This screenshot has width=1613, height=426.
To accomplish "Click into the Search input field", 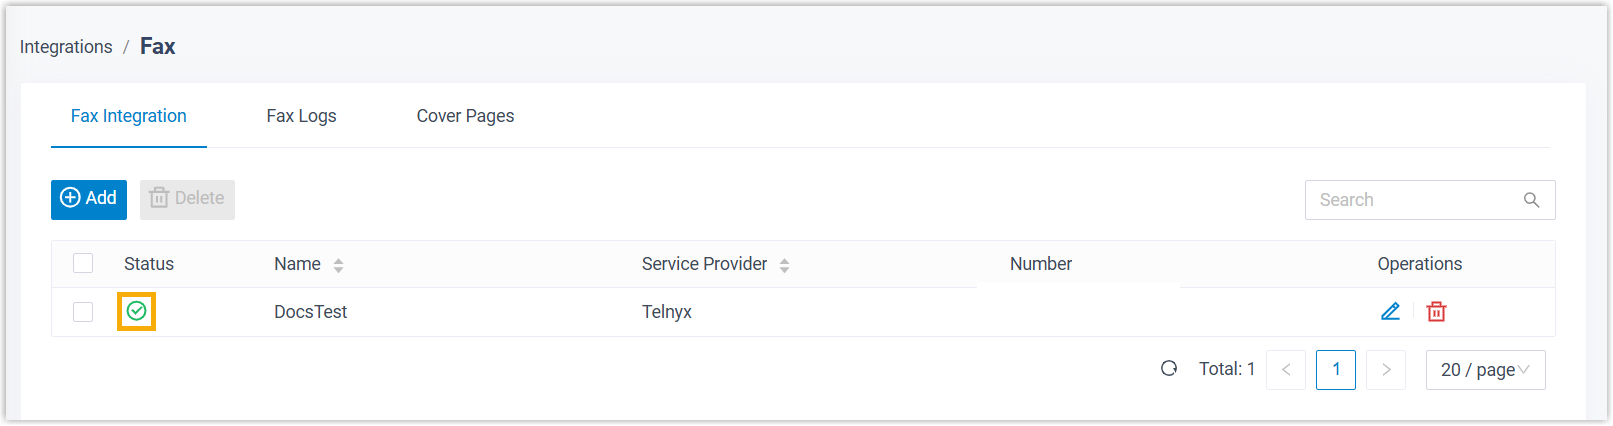I will 1410,200.
